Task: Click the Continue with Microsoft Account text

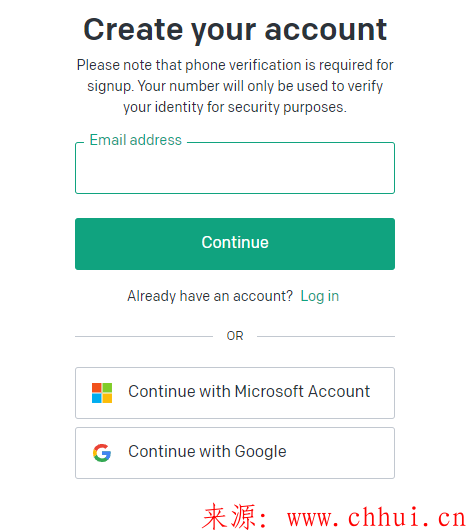Action: tap(249, 392)
